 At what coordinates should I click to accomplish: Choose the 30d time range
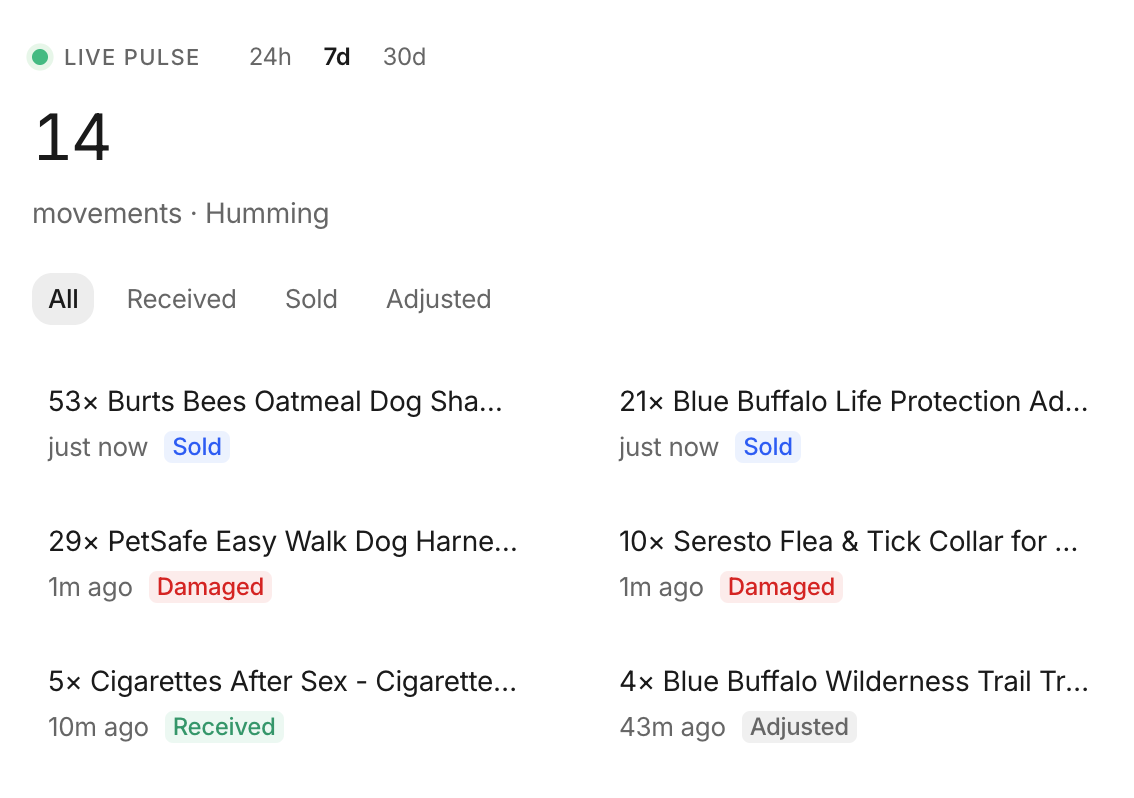tap(404, 57)
